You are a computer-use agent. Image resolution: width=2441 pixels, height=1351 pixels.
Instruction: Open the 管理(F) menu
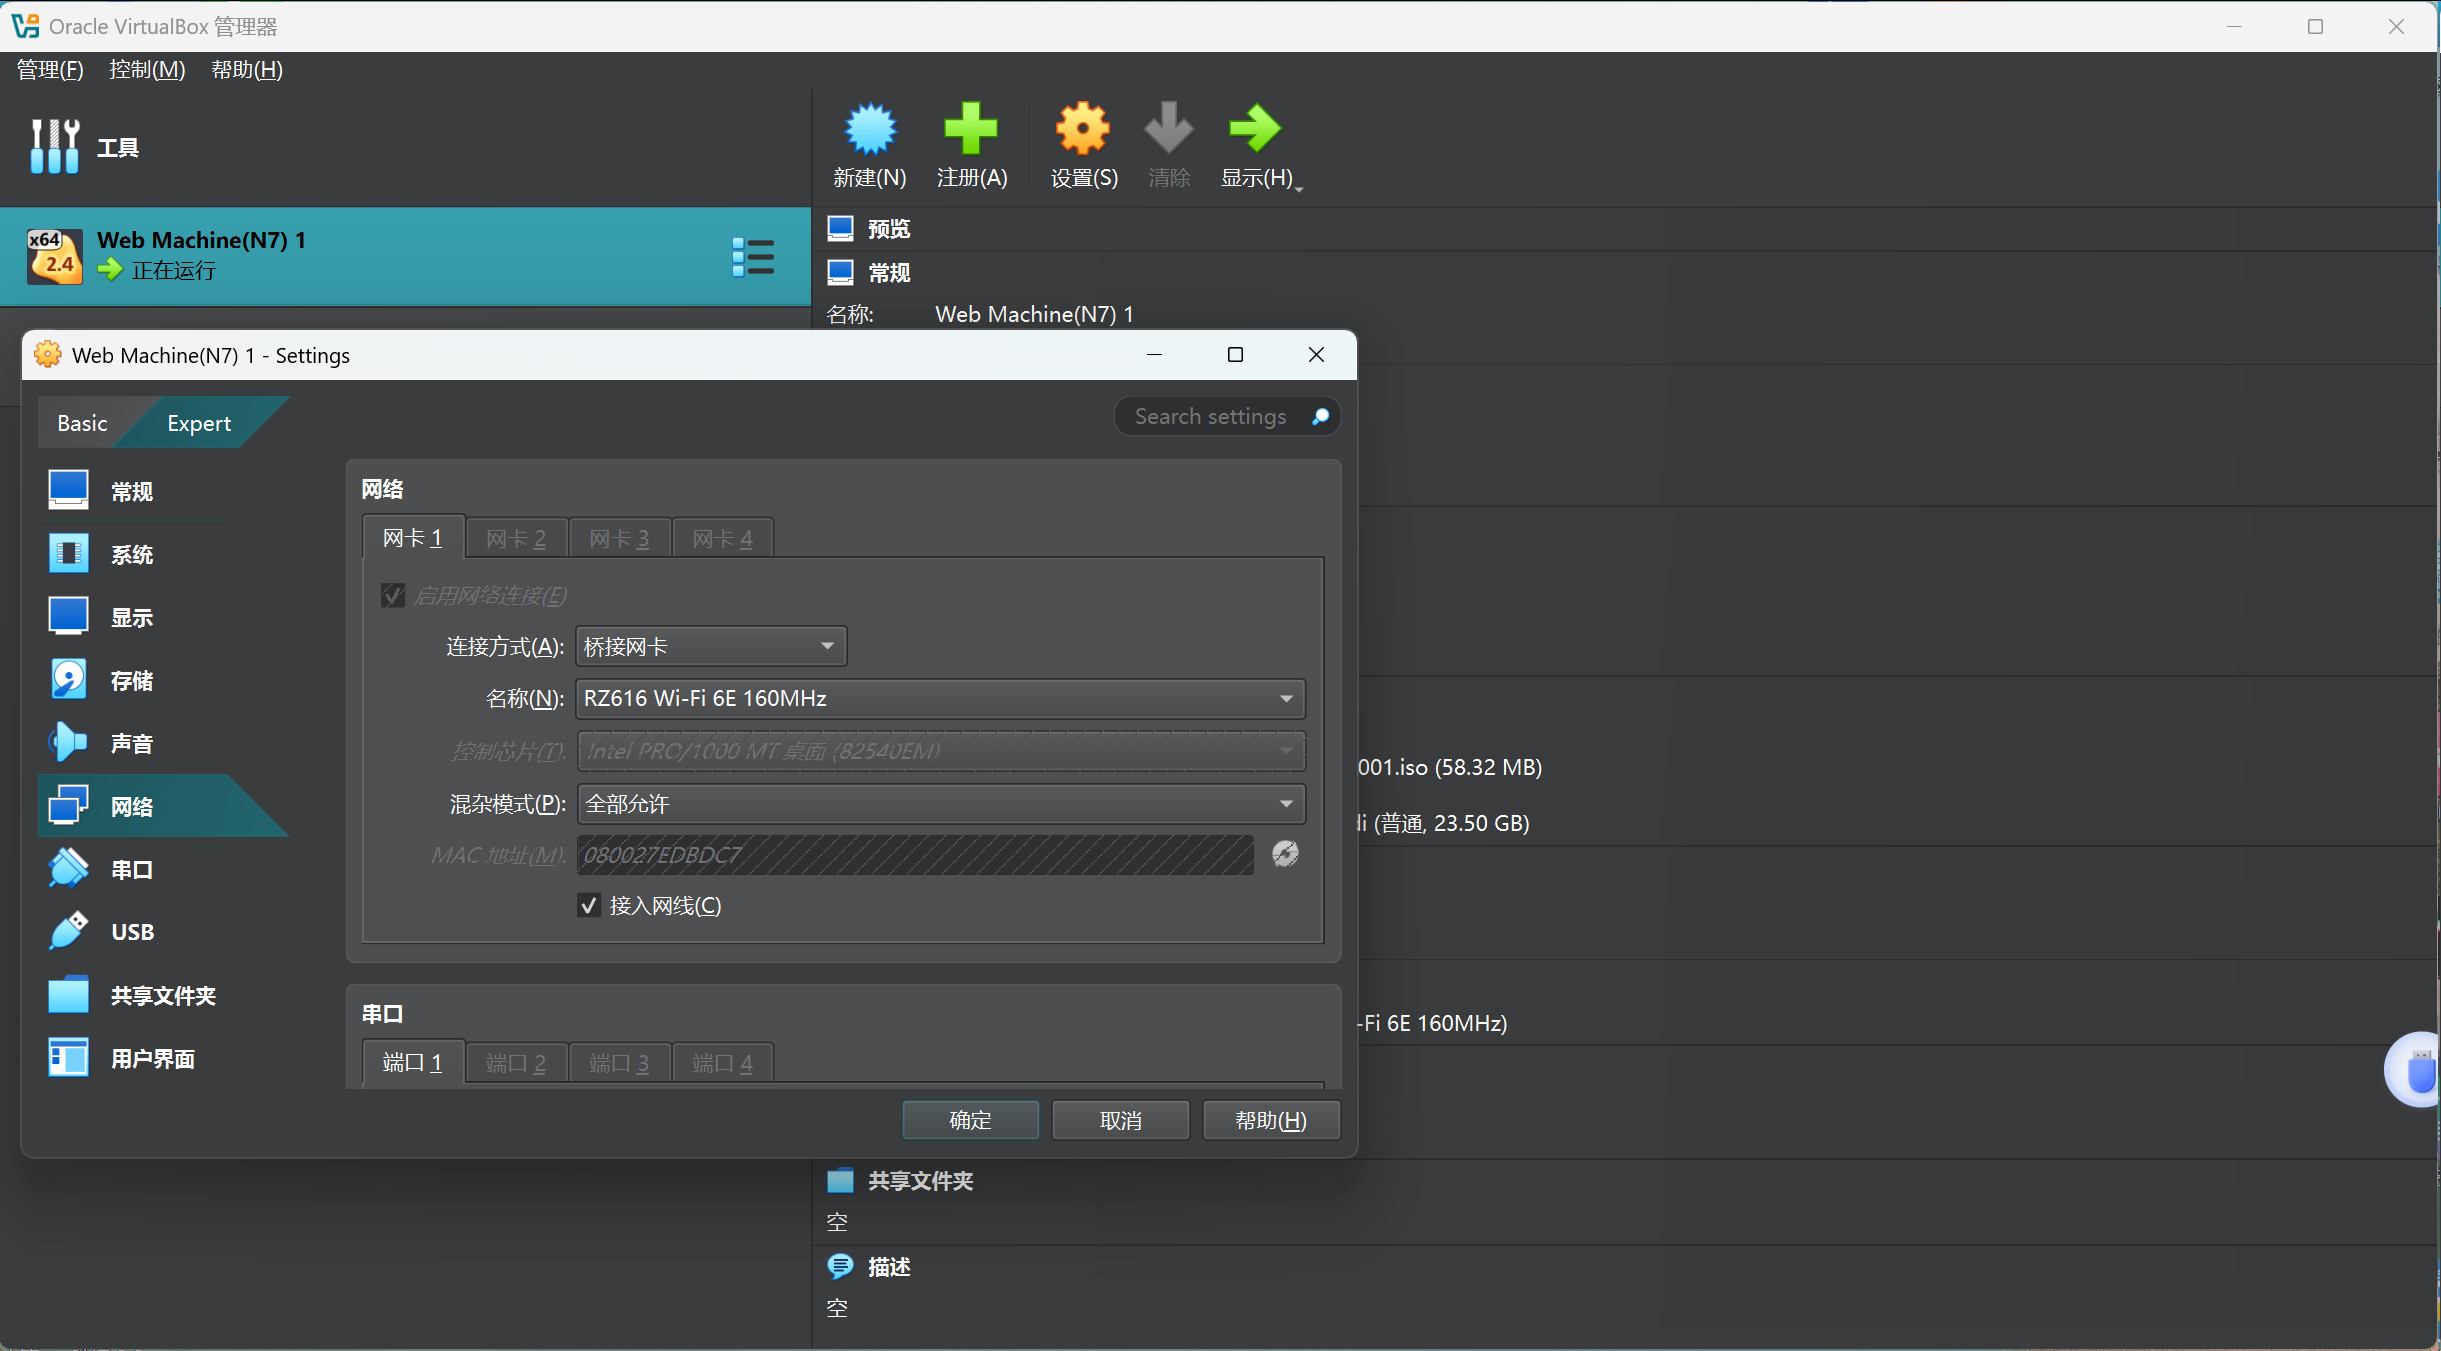[x=50, y=70]
